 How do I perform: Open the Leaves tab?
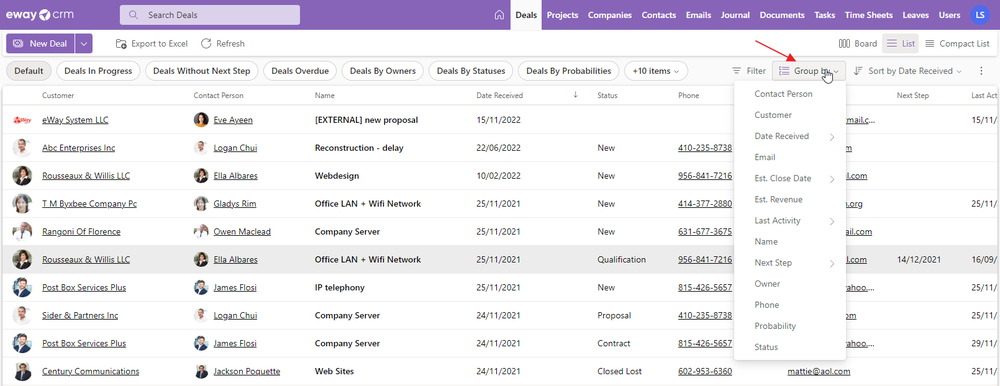tap(915, 15)
